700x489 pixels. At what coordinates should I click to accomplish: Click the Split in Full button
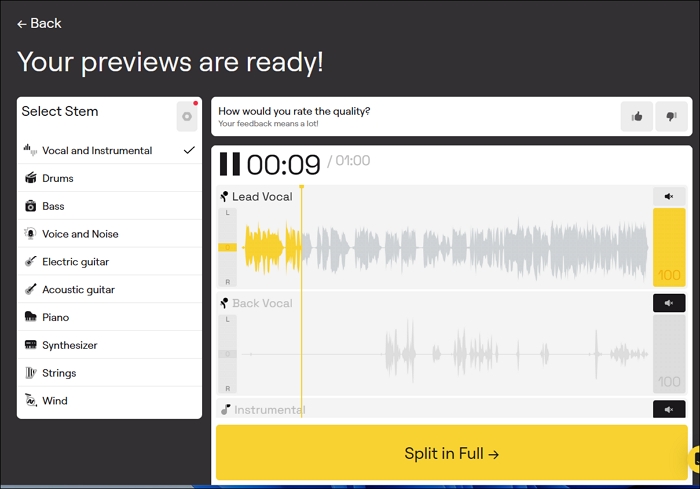[x=451, y=453]
